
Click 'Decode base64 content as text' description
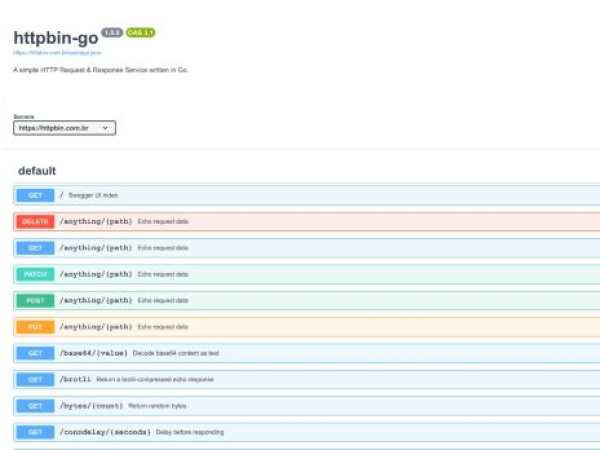[x=176, y=353]
